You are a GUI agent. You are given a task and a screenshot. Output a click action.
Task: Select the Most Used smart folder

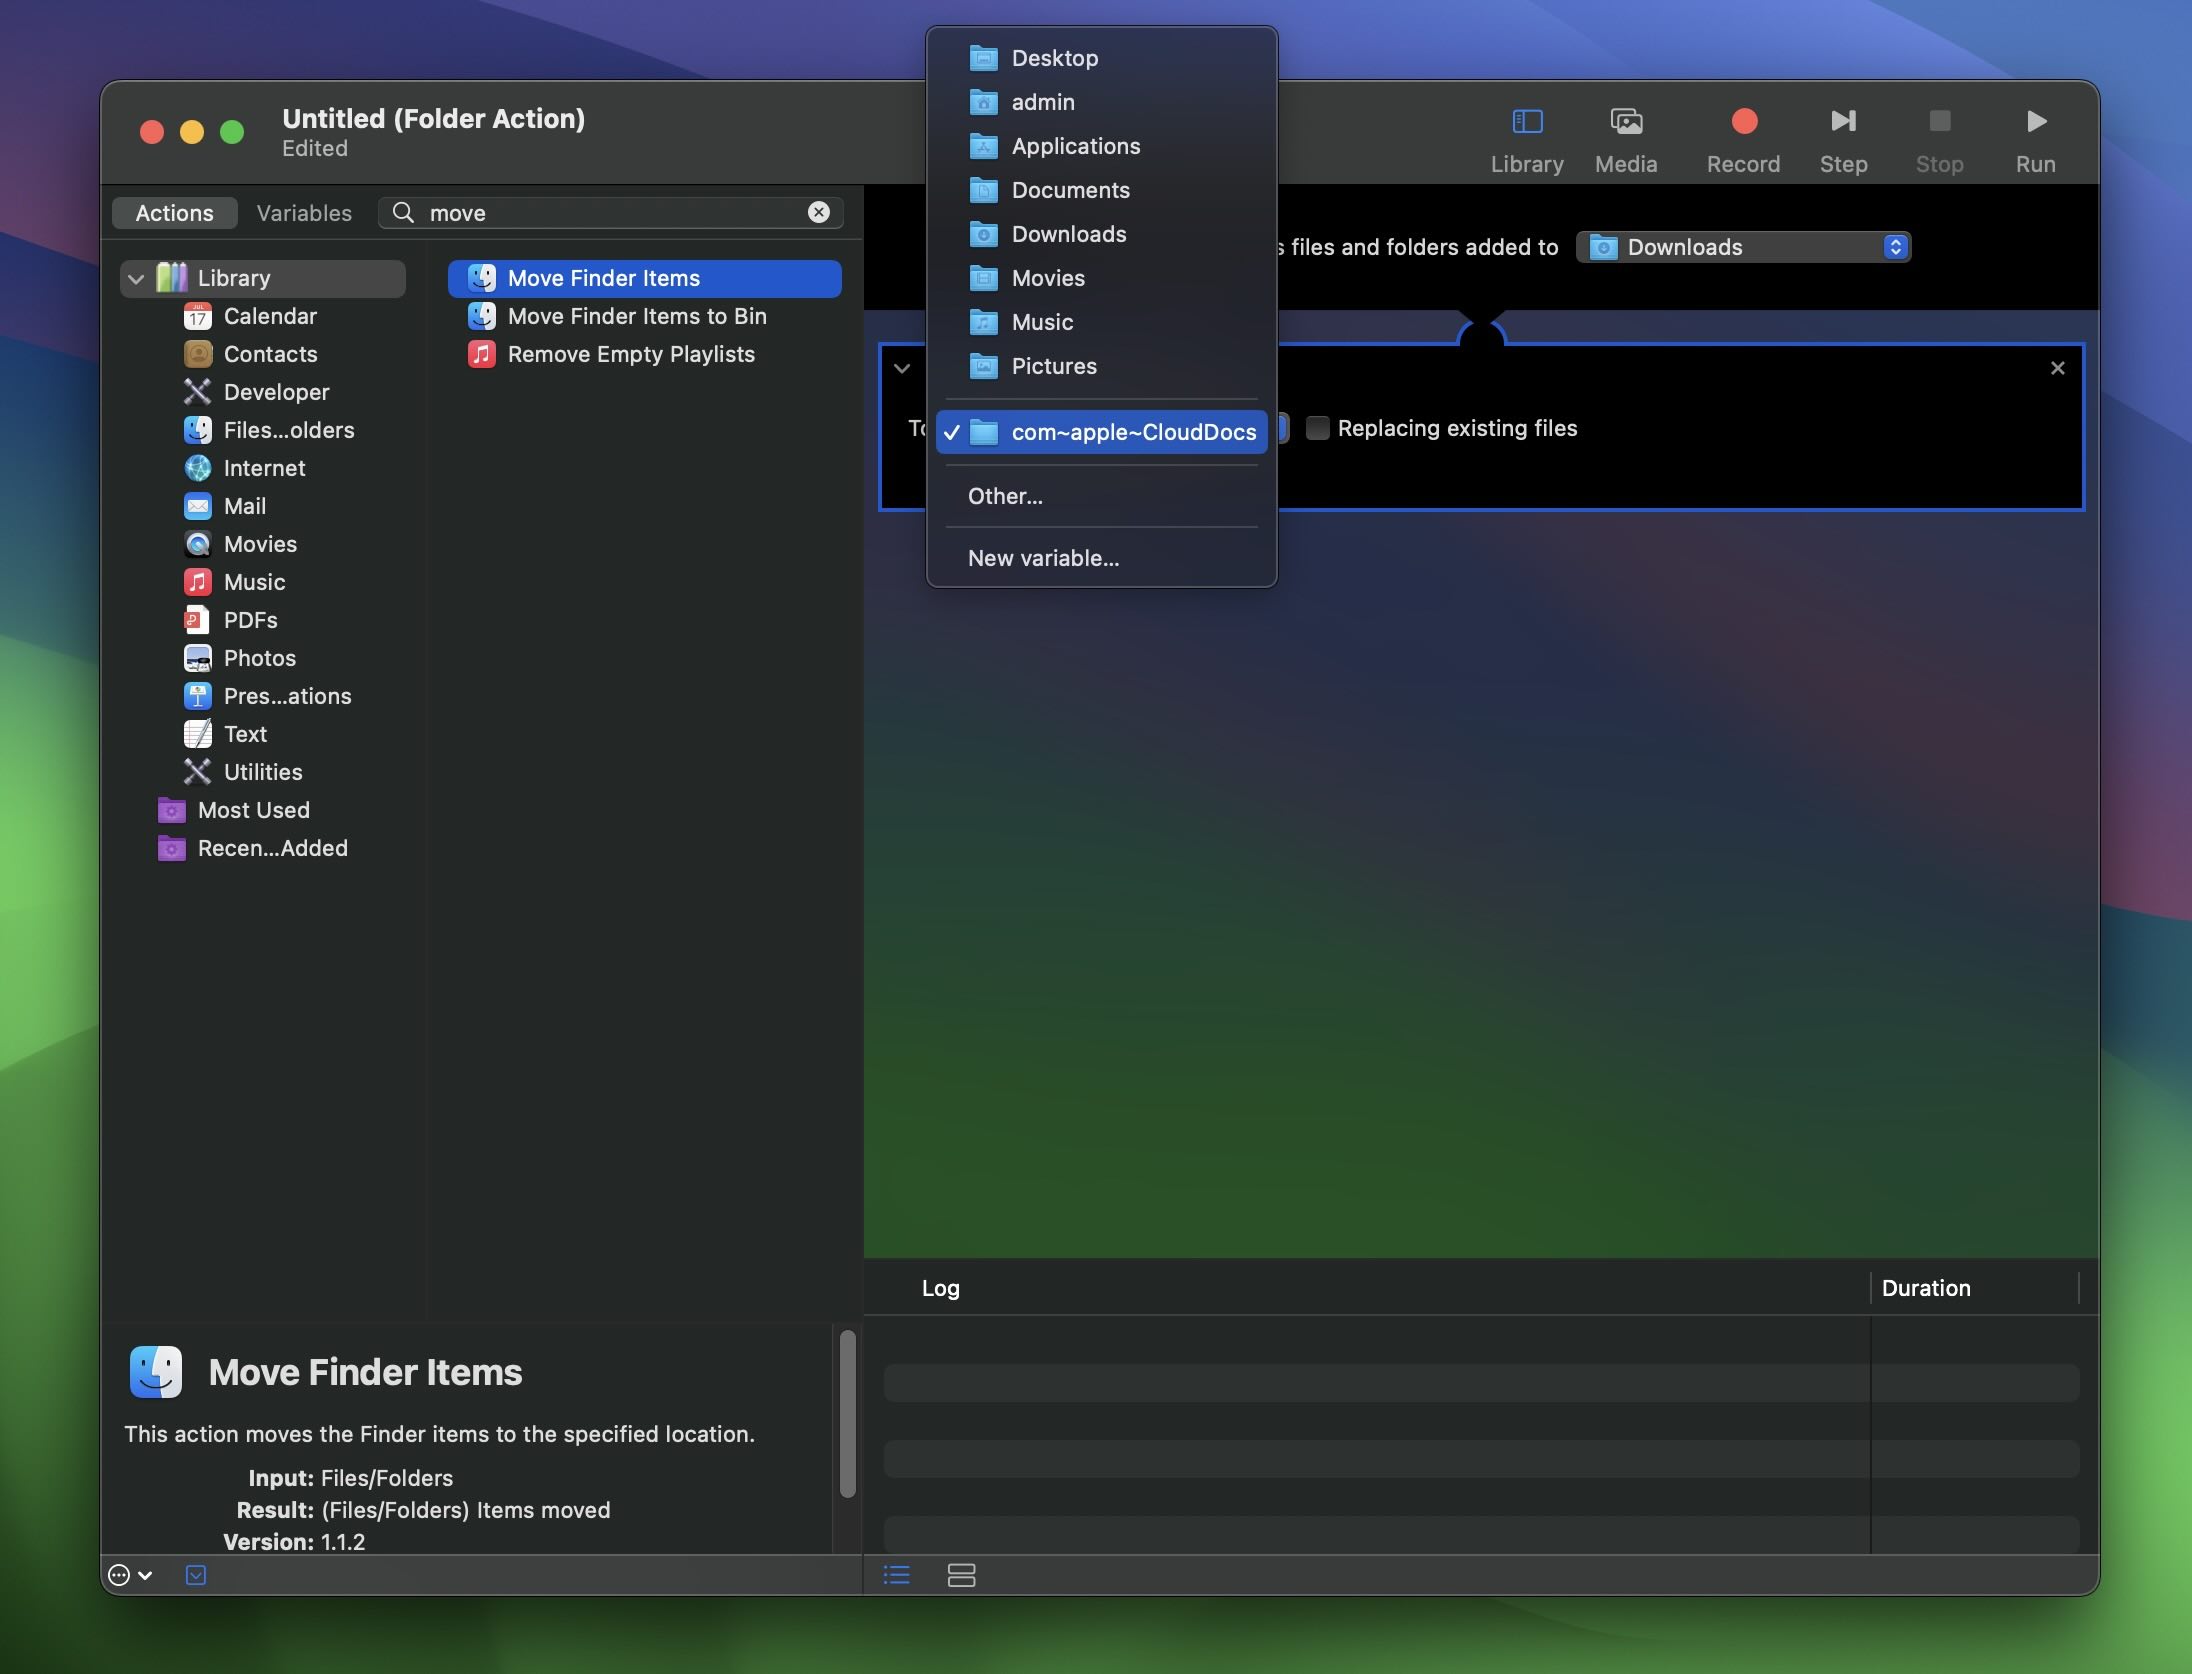(253, 810)
